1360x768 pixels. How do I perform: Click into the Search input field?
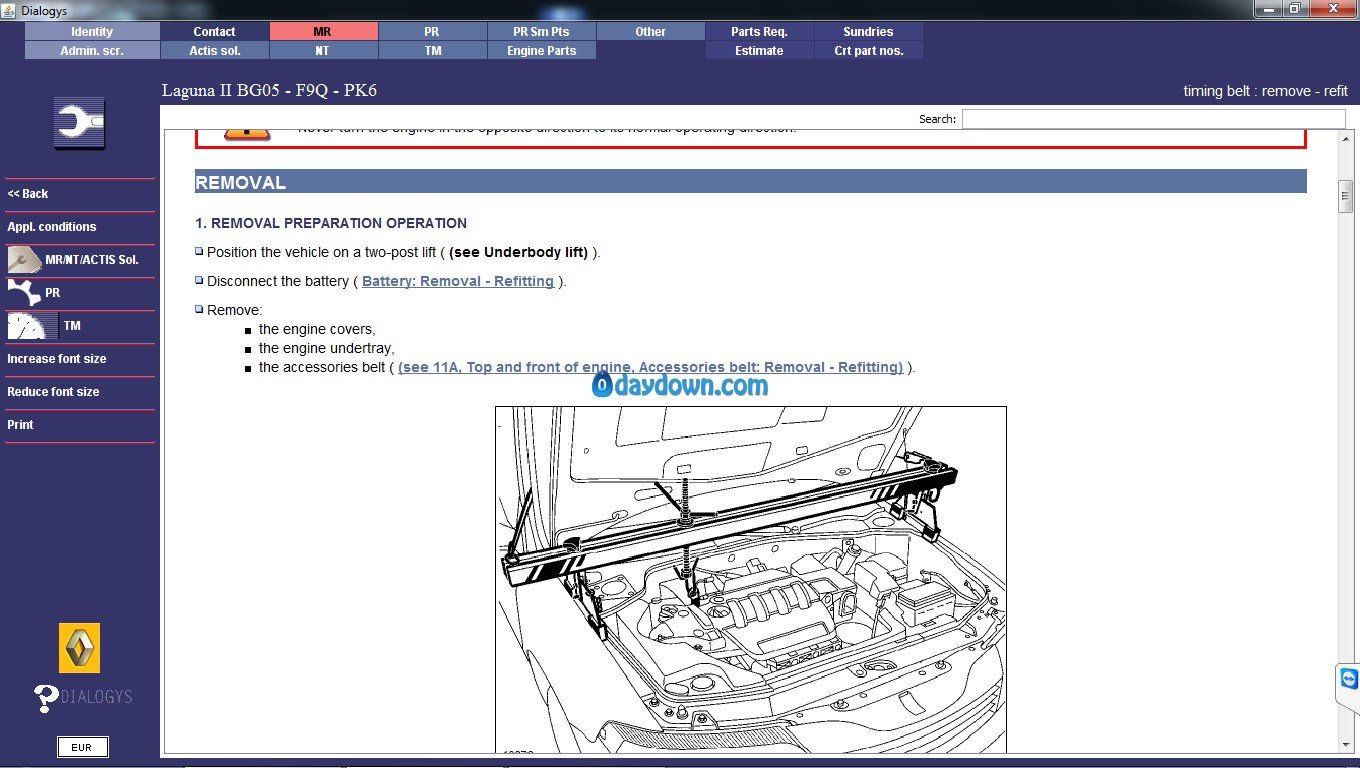pos(1153,119)
